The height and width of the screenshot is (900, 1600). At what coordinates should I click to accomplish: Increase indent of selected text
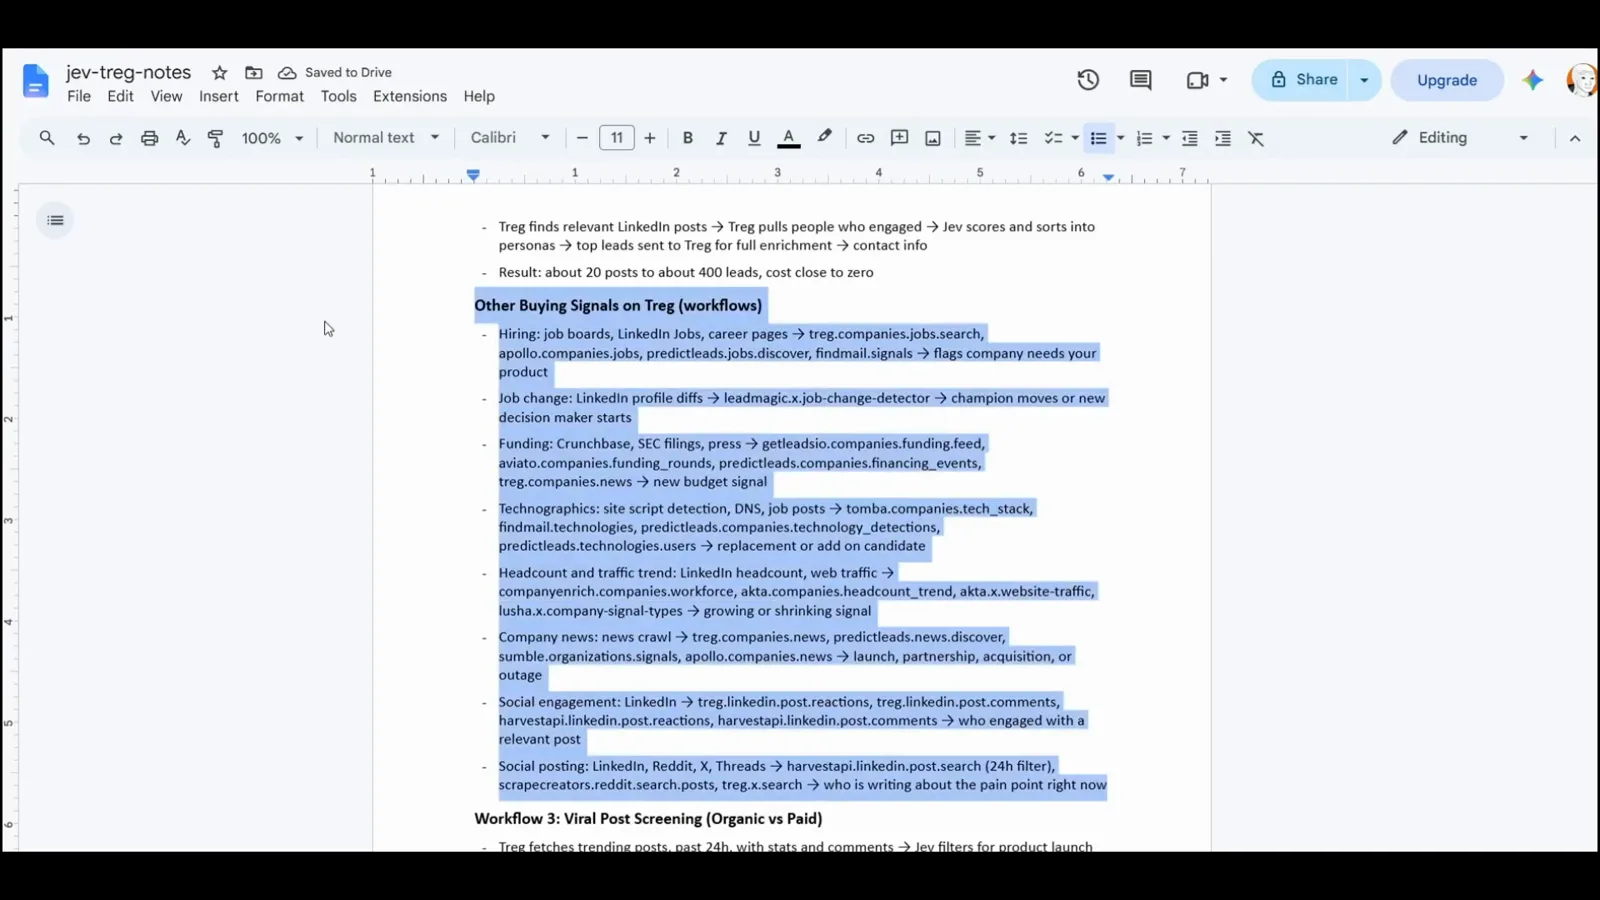point(1222,138)
